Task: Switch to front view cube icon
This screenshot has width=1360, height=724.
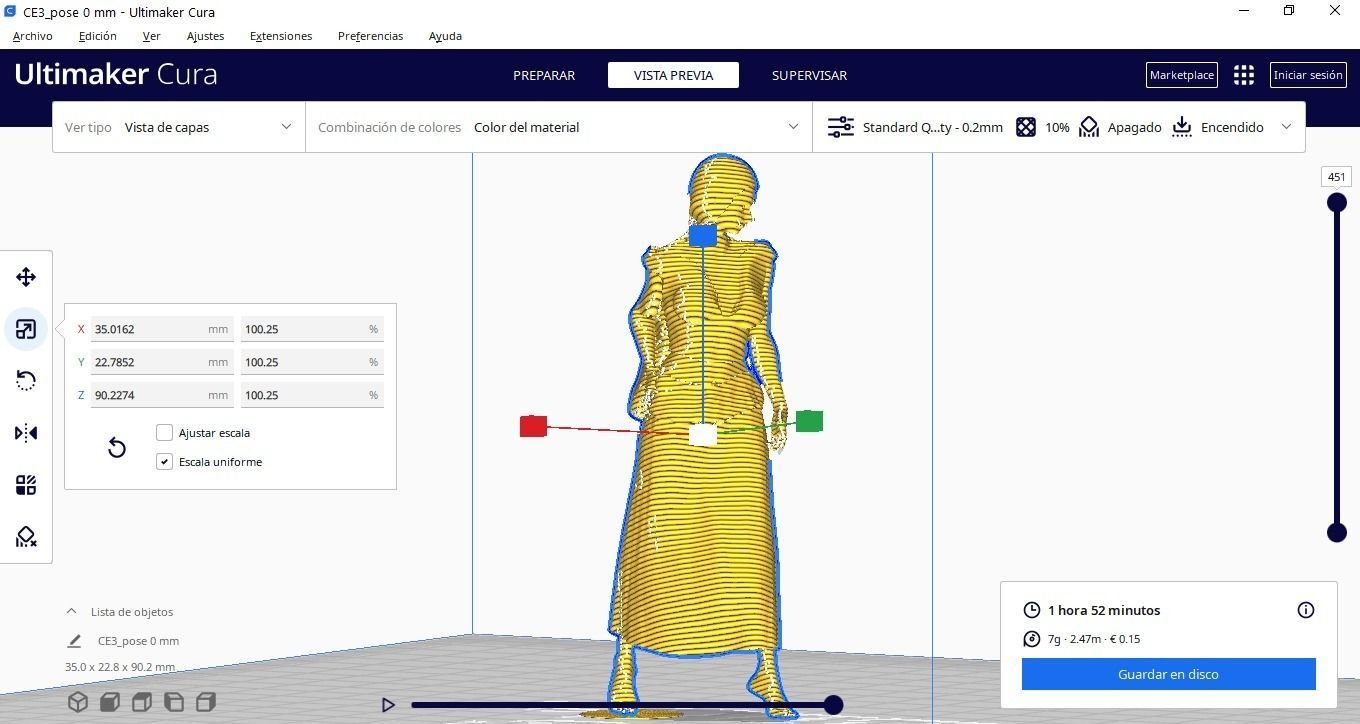Action: click(110, 702)
